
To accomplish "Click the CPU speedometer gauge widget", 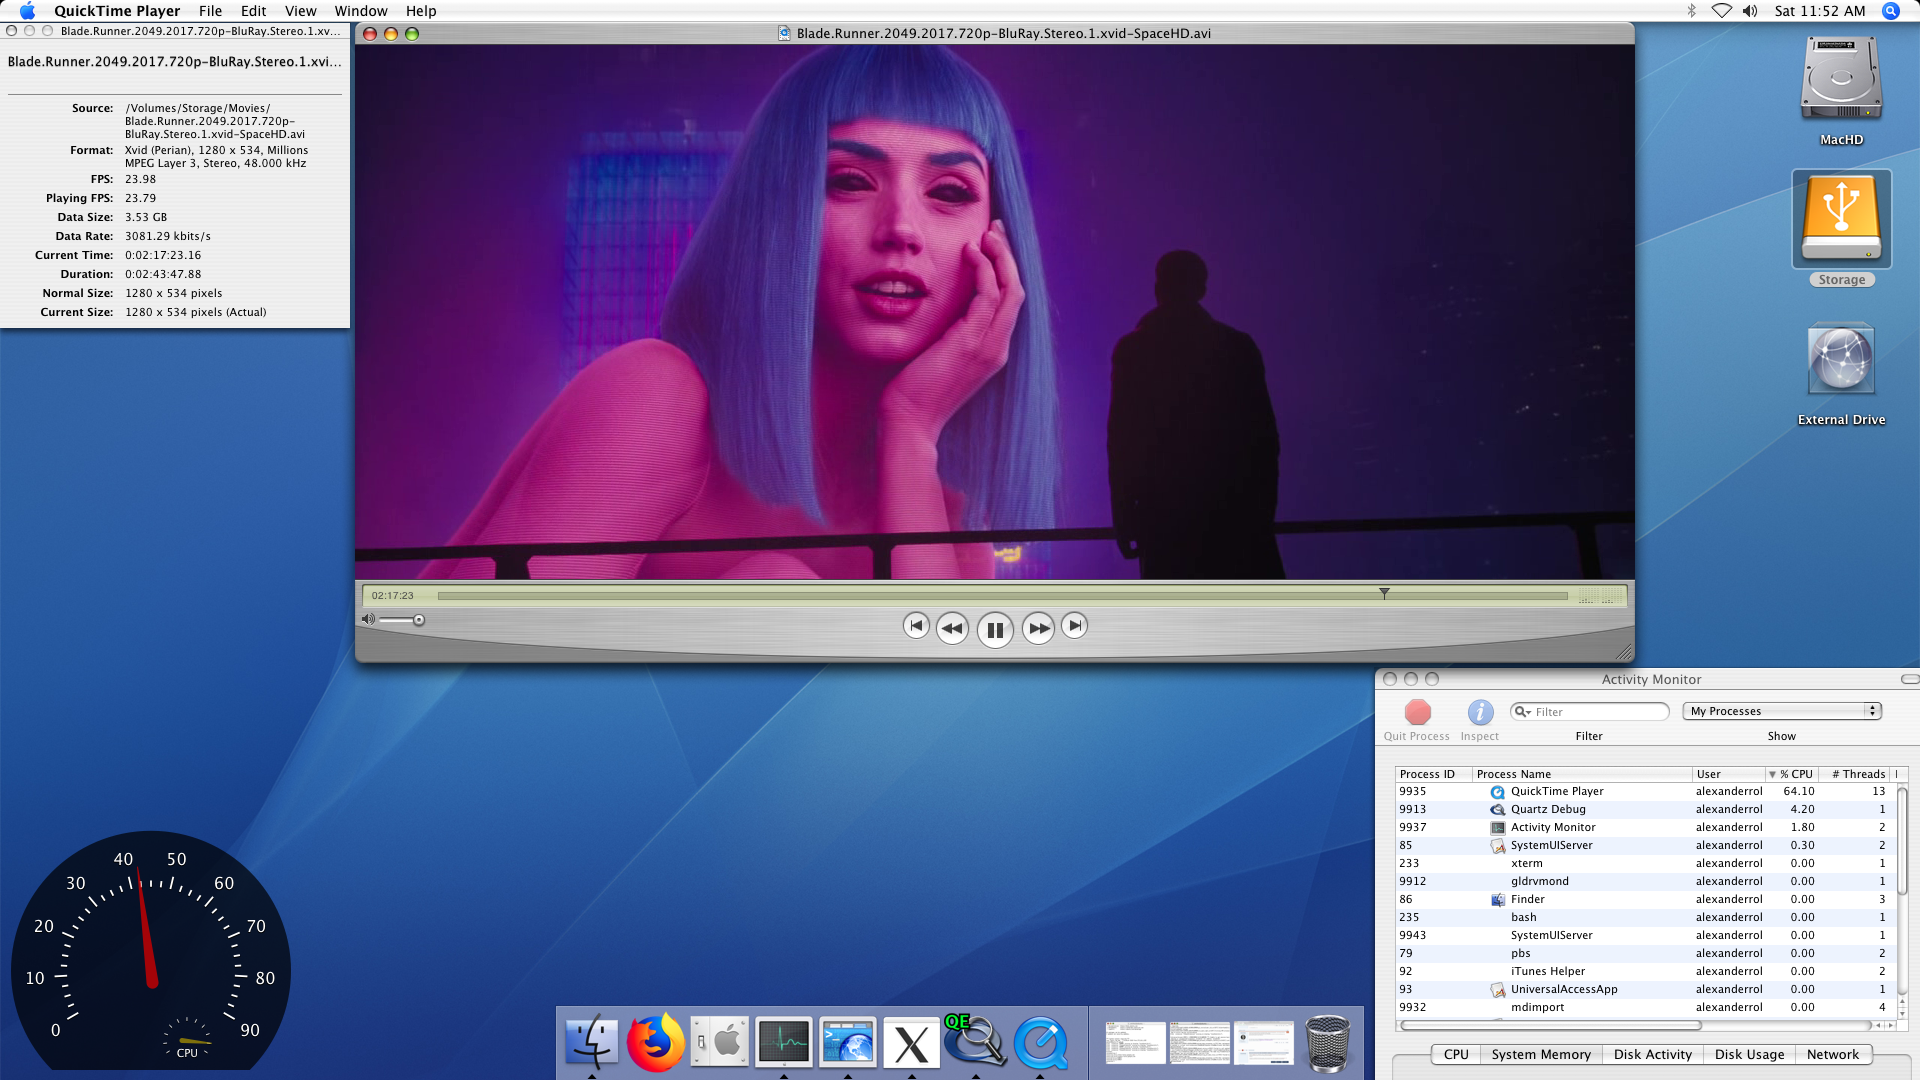I will coord(151,952).
